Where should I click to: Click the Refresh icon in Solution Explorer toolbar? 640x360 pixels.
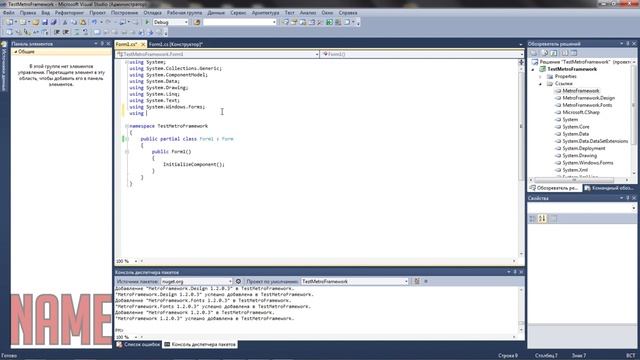pos(554,53)
